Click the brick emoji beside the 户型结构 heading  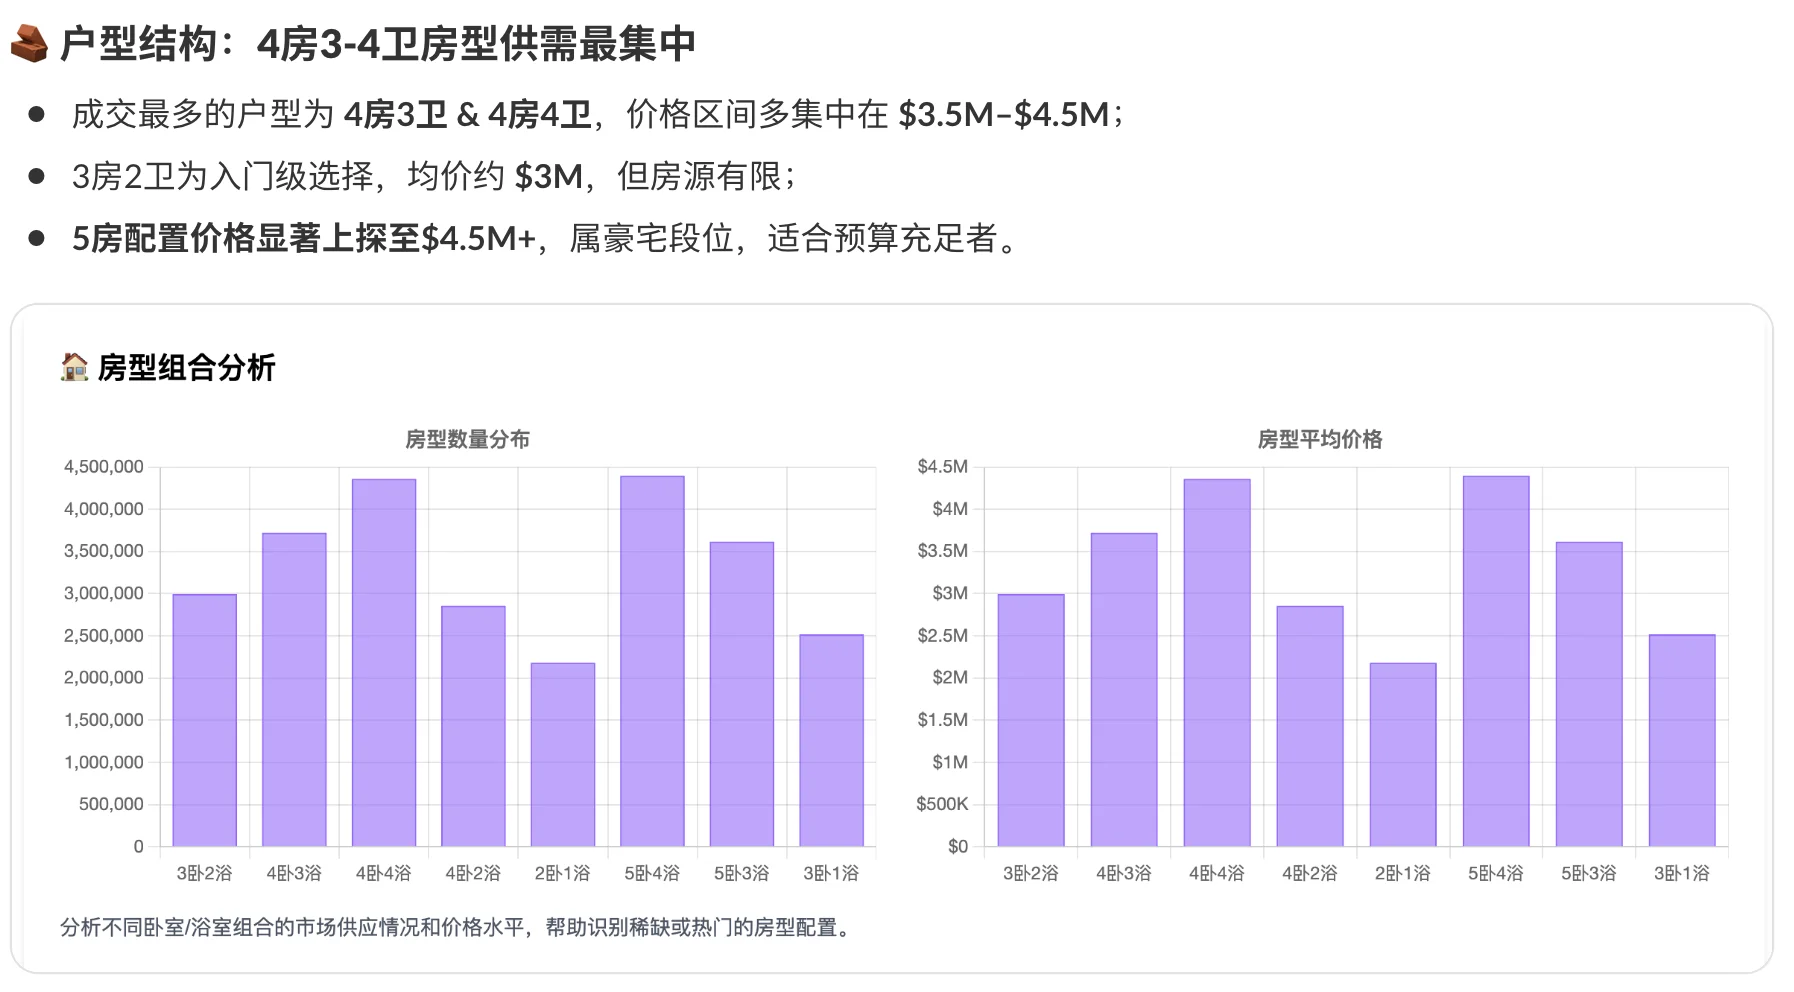point(29,44)
